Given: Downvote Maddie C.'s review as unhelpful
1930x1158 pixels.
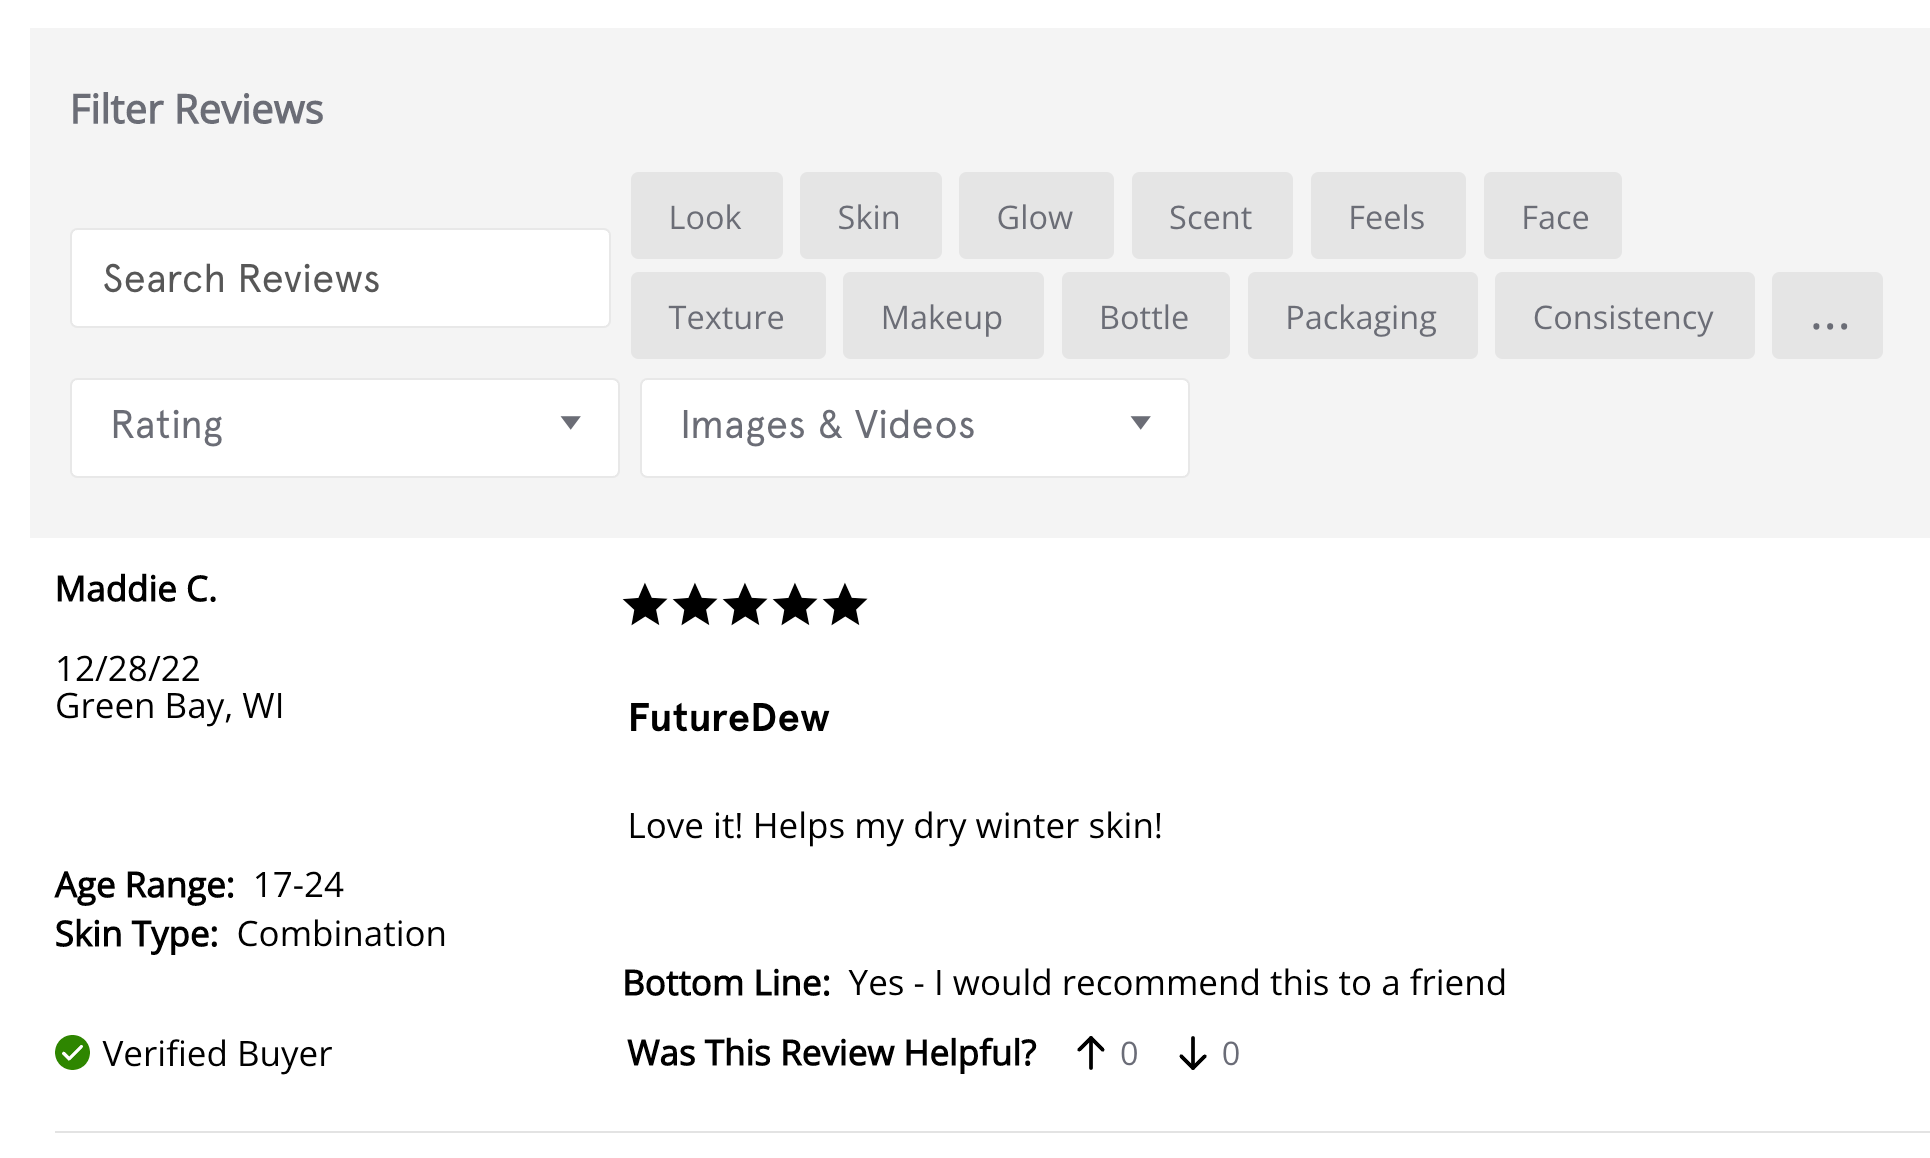Looking at the screenshot, I should tap(1192, 1053).
